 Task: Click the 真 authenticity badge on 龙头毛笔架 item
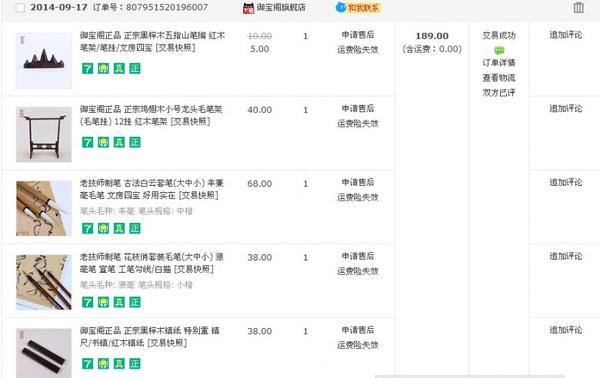tap(119, 142)
